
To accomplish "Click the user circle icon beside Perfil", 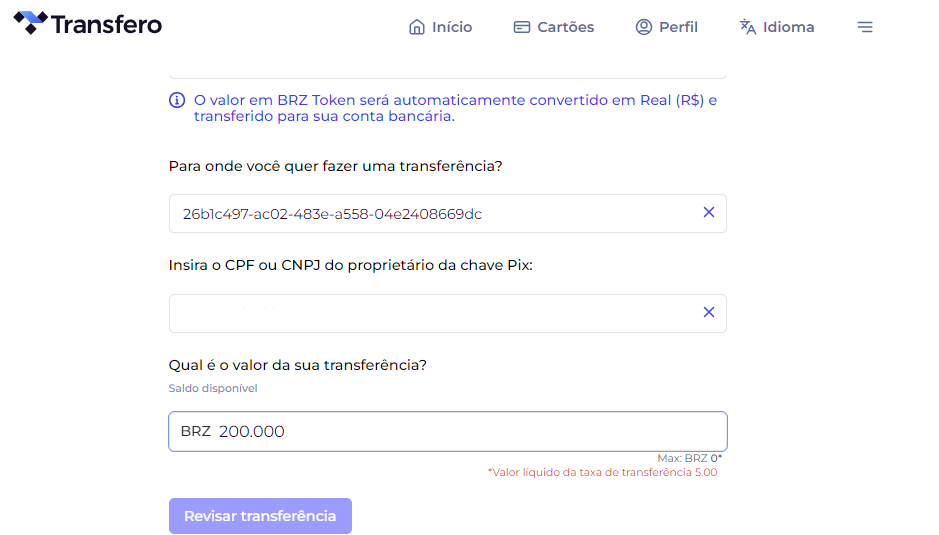I will tap(644, 27).
